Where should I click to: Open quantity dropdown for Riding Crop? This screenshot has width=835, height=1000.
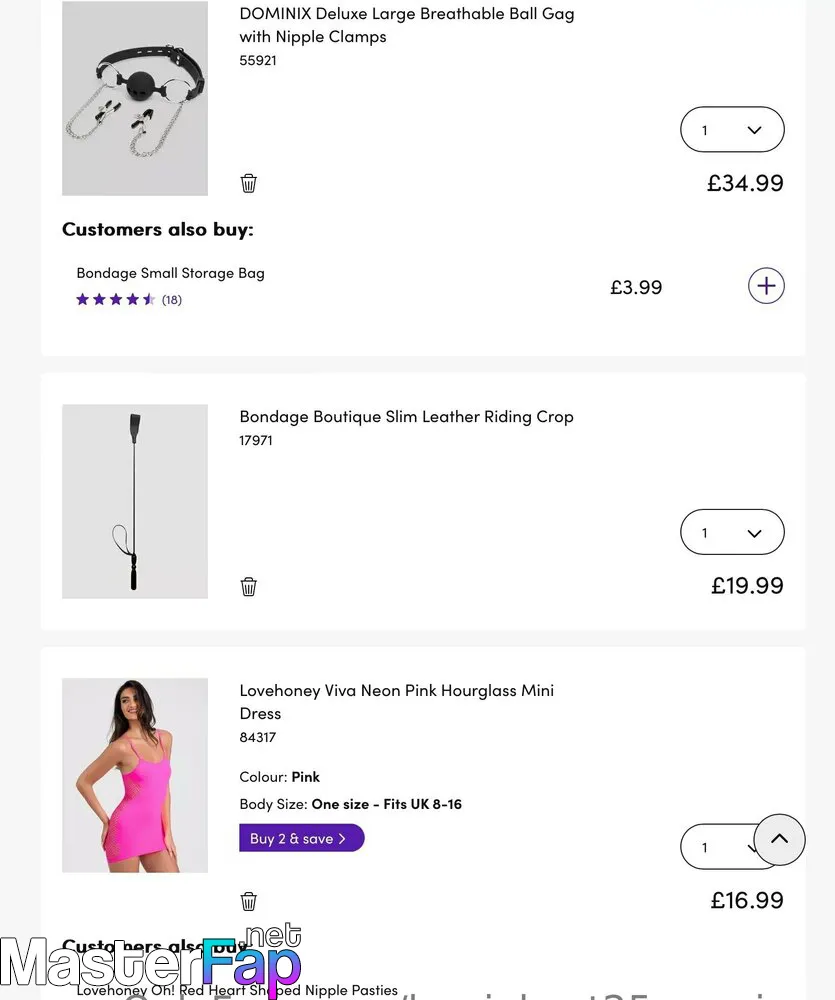coord(732,532)
